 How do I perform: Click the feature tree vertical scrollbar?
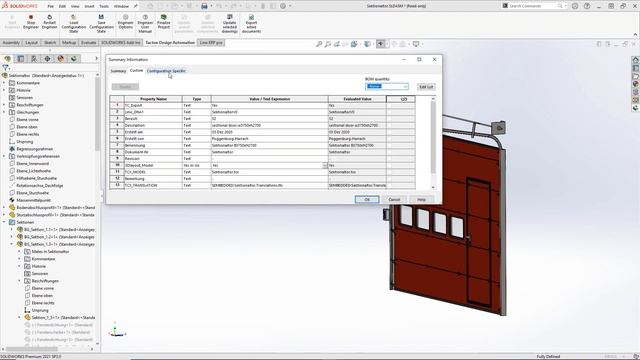[x=97, y=114]
